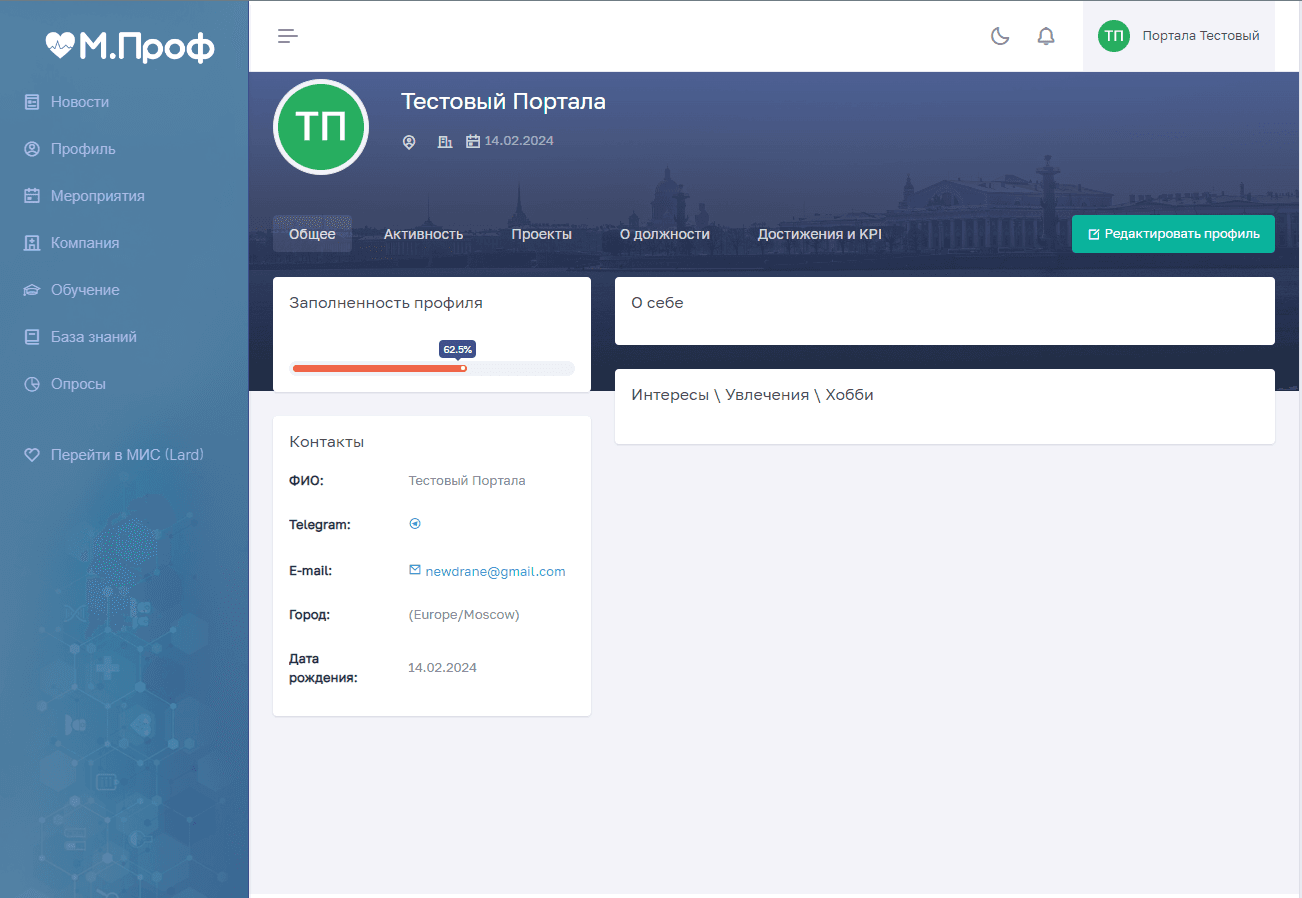Select Компания in the sidebar
The image size is (1302, 898).
(84, 243)
